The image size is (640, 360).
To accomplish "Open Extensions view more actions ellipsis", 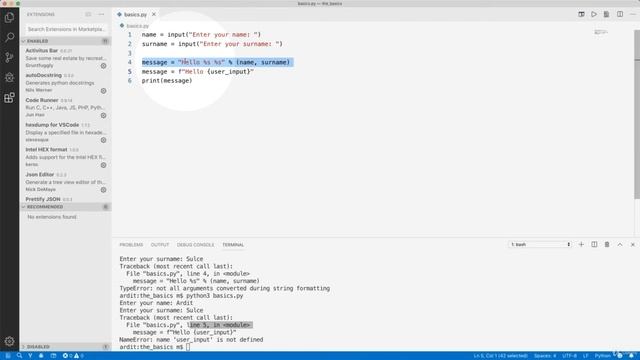I will coord(101,14).
